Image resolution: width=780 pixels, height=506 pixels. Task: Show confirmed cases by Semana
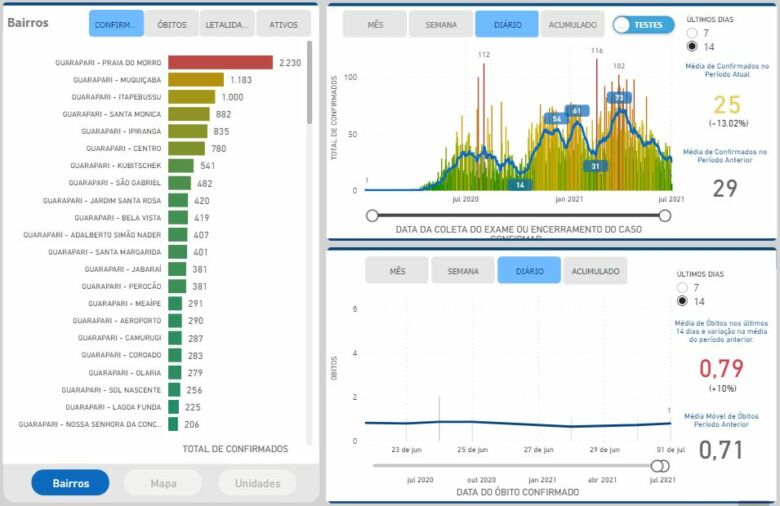441,25
